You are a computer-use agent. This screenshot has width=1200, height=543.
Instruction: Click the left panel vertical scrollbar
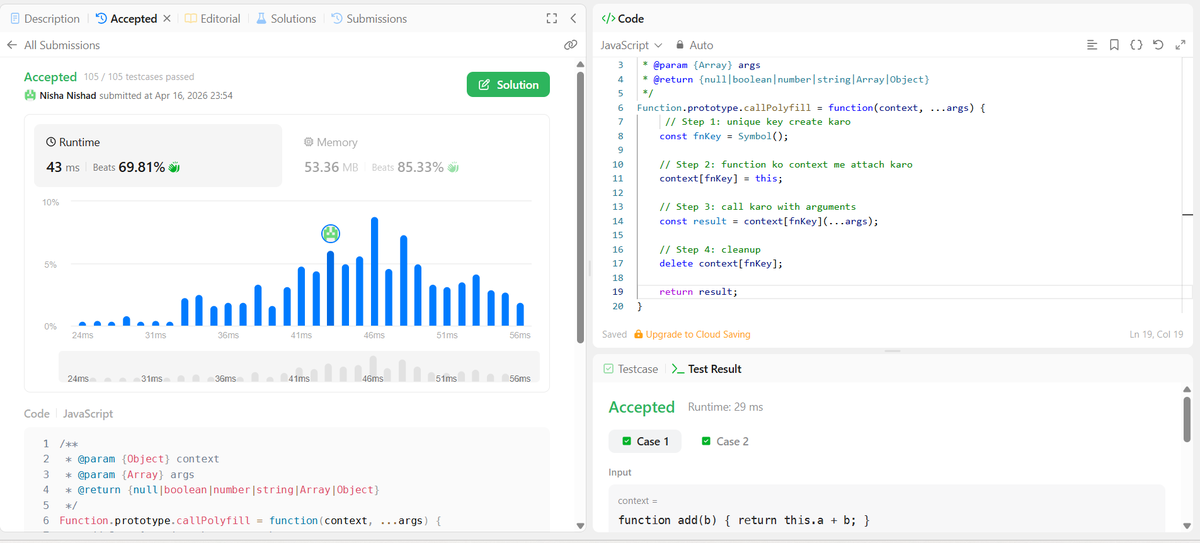581,205
